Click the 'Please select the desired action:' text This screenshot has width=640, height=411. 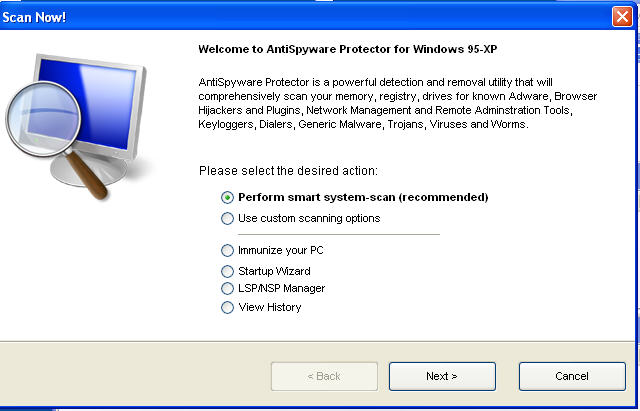(288, 171)
